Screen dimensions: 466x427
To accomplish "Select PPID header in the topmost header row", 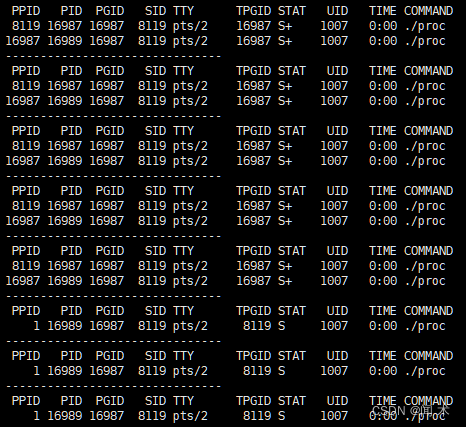I will pyautogui.click(x=26, y=11).
